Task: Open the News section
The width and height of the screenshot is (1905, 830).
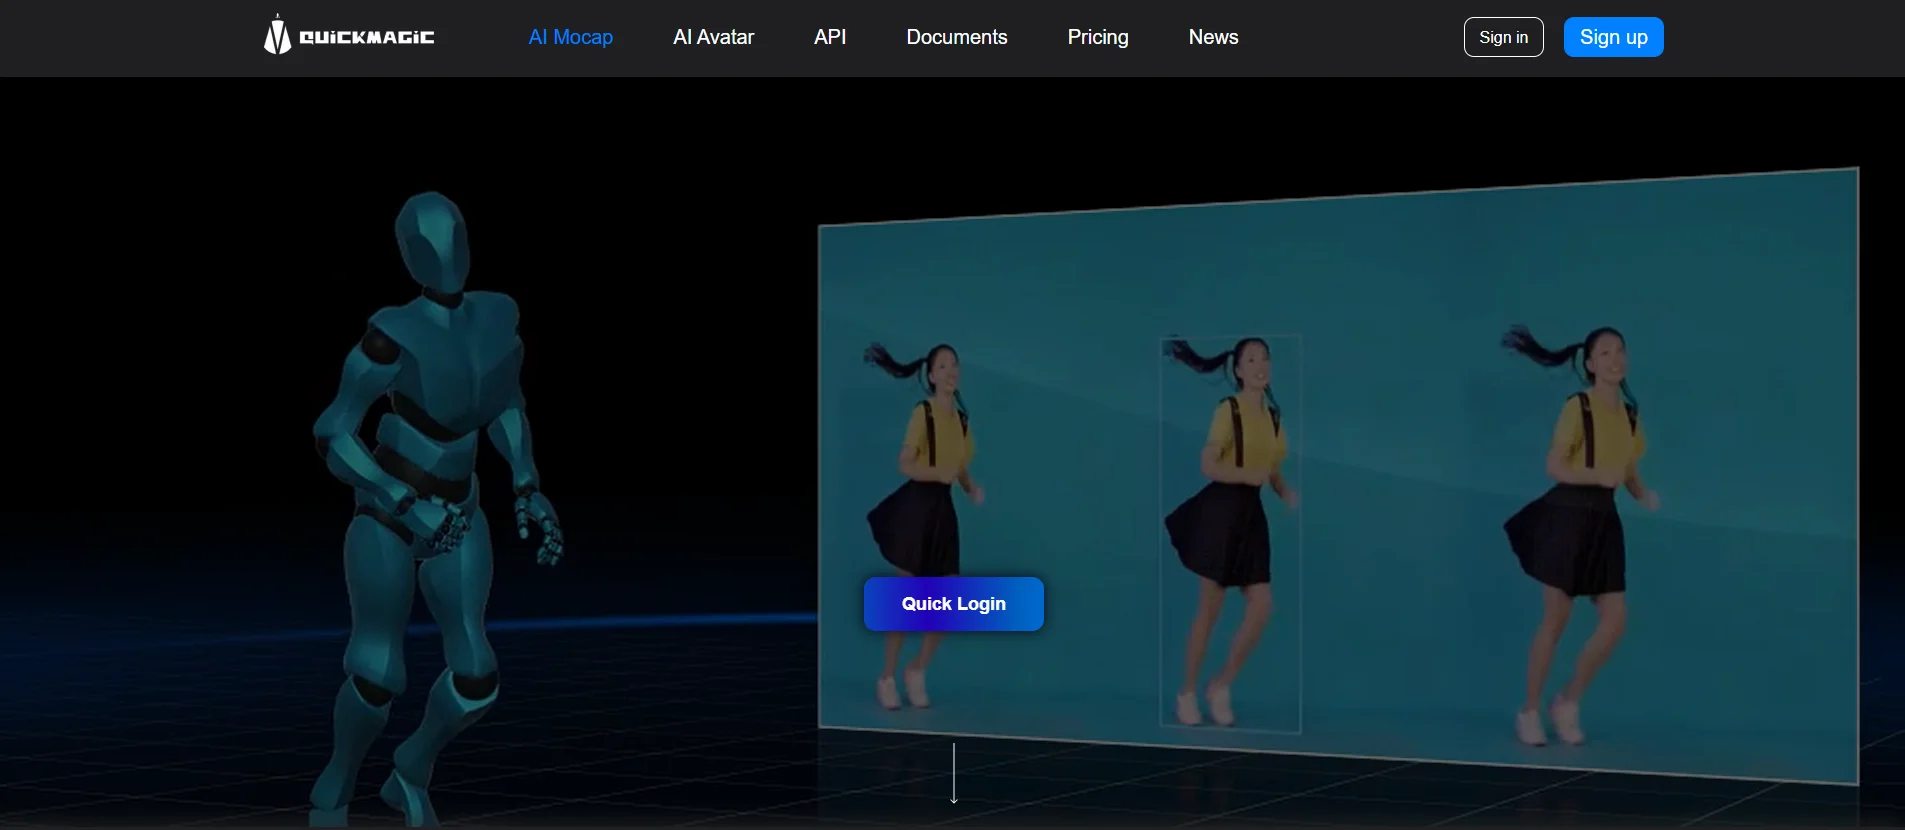Action: 1213,37
